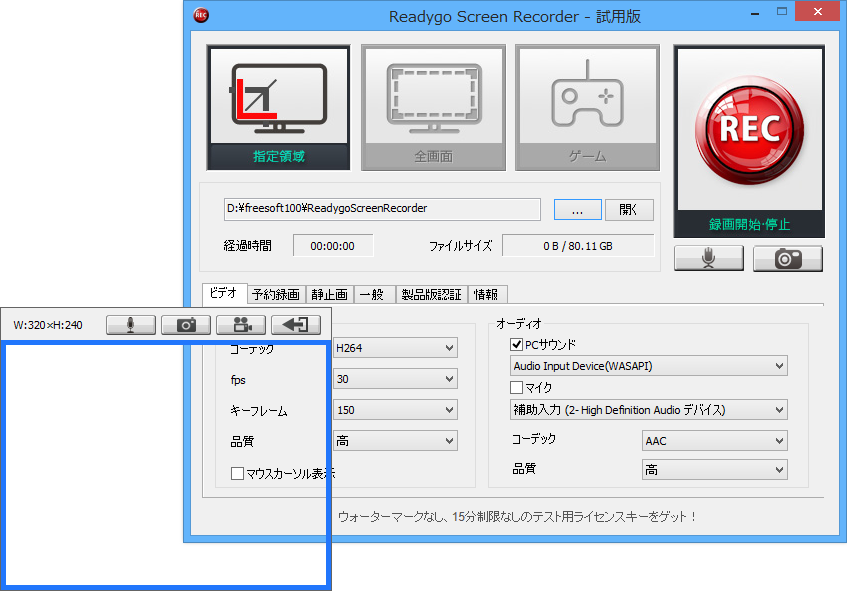Image resolution: width=847 pixels, height=591 pixels.
Task: Click the 録画開始·停止 label
Action: pos(749,224)
